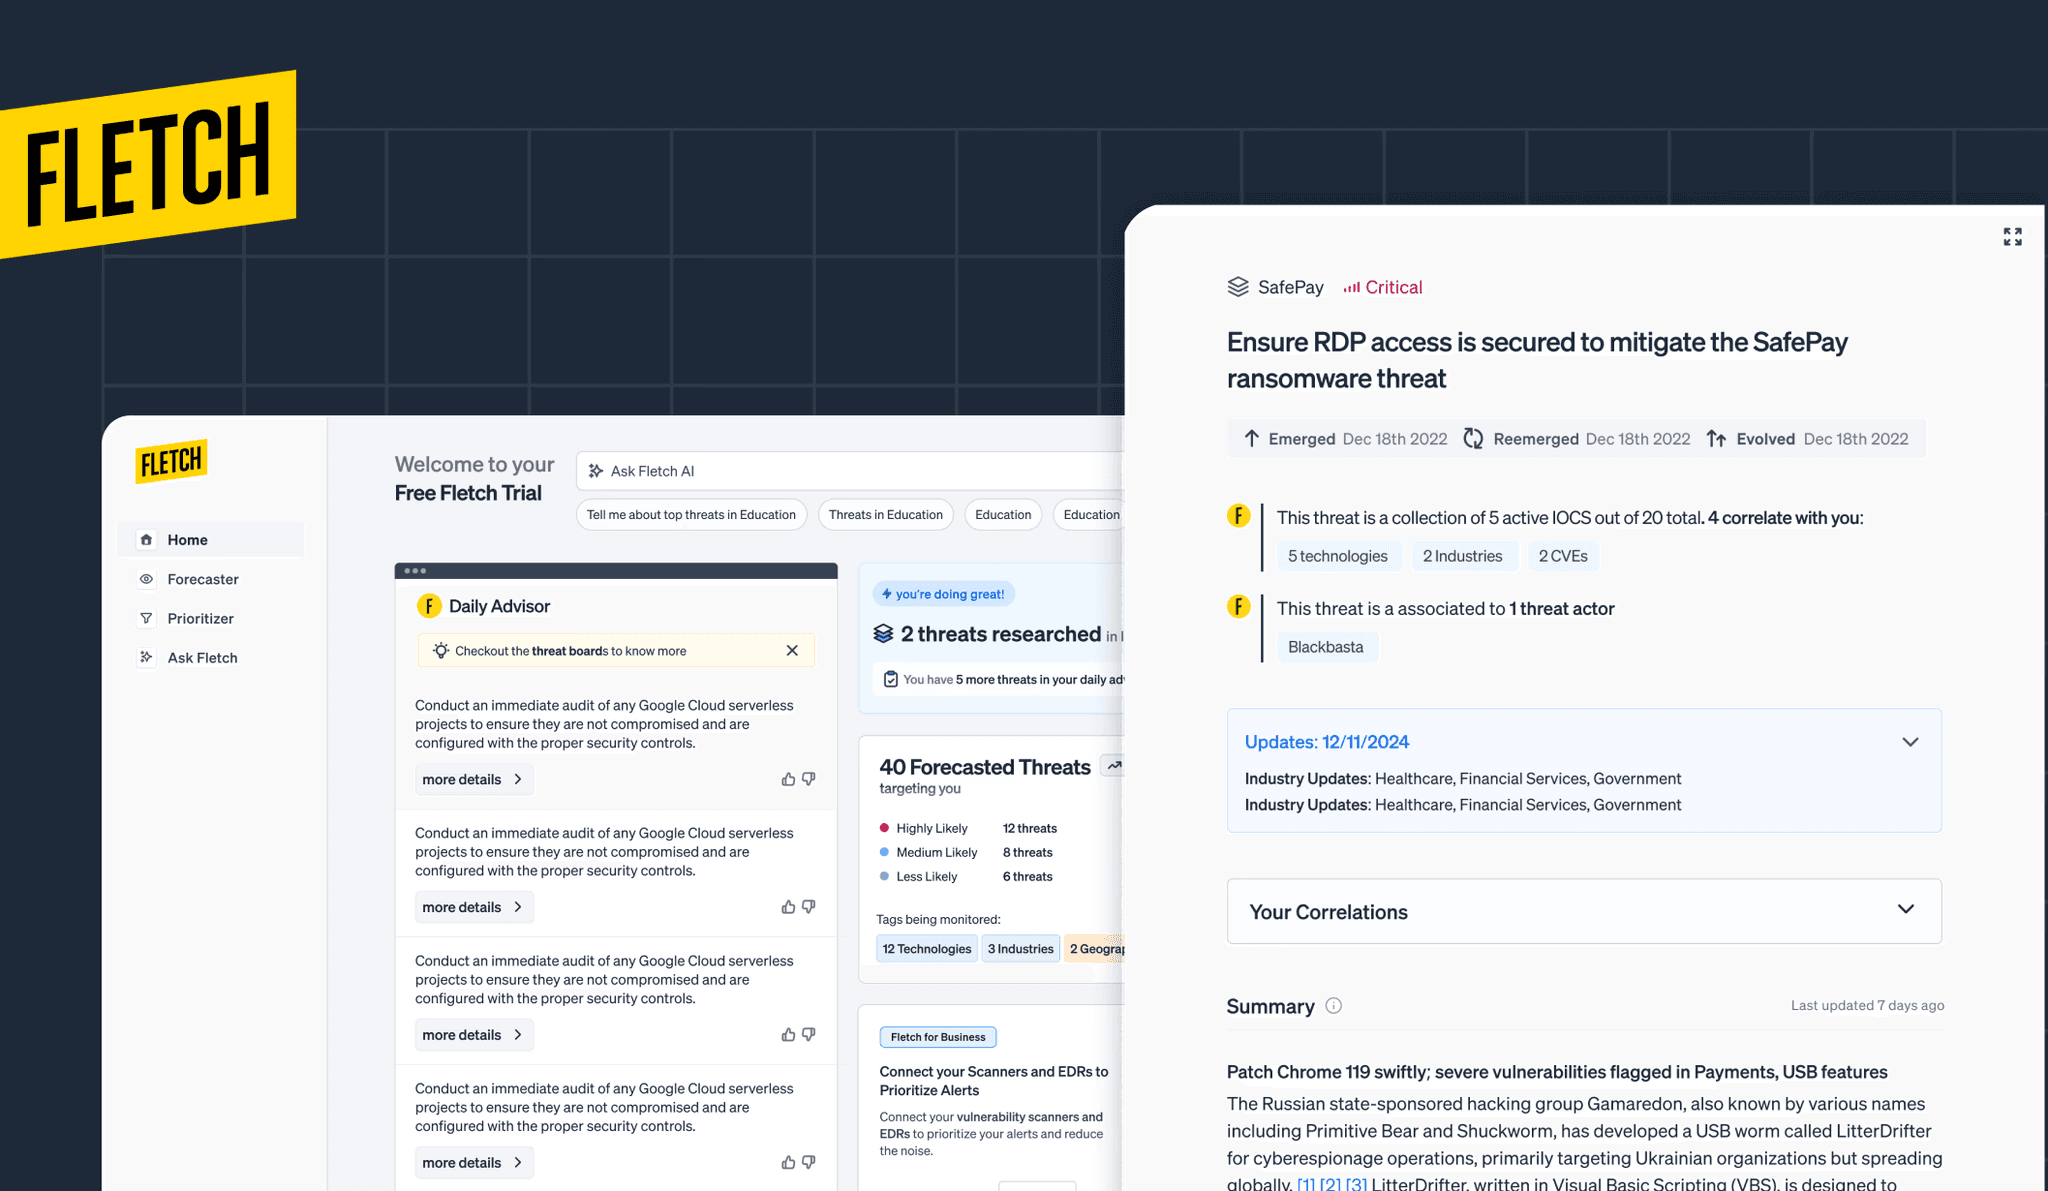The height and width of the screenshot is (1191, 2048).
Task: Dismiss the threat boards tip banner
Action: pos(792,651)
